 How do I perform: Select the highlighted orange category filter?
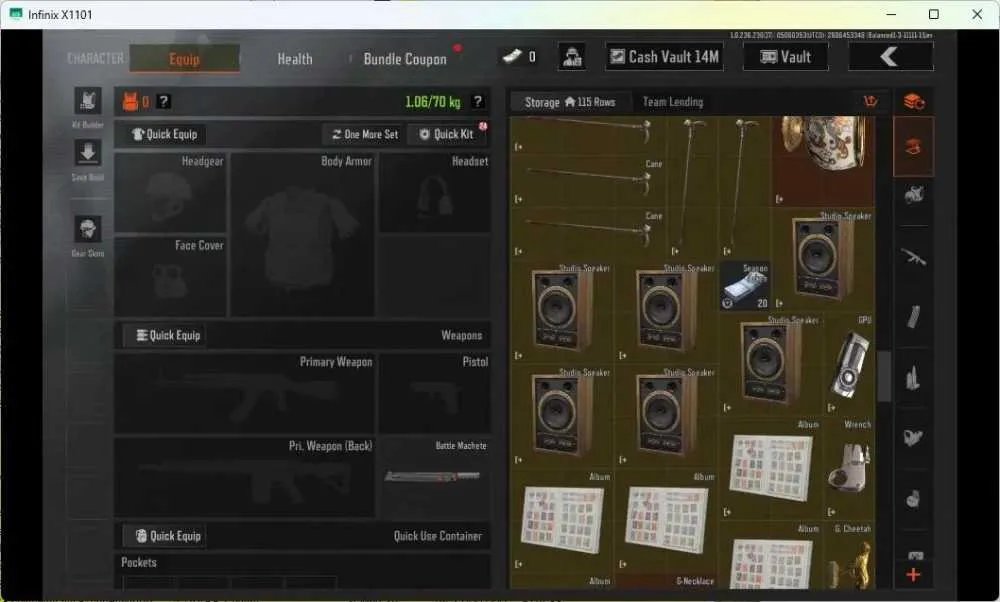coord(913,147)
